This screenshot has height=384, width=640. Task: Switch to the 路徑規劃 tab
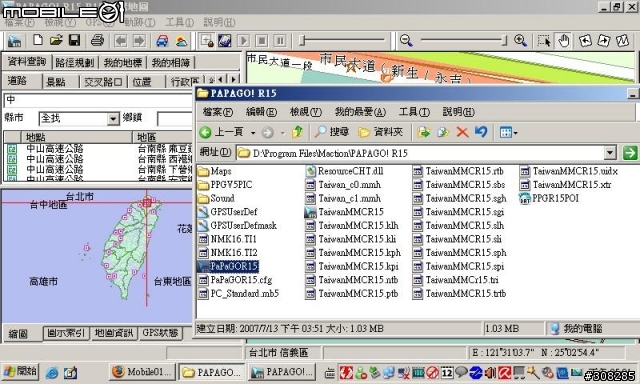75,62
